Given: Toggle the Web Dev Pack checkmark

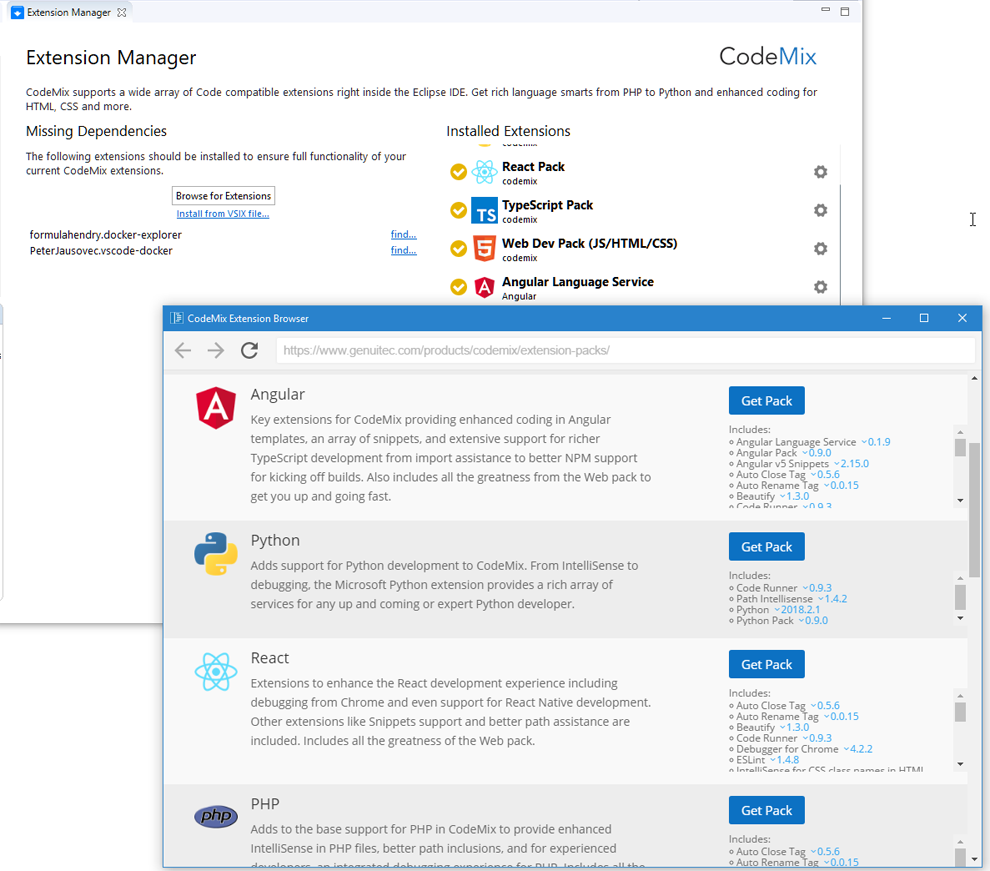Looking at the screenshot, I should (458, 249).
